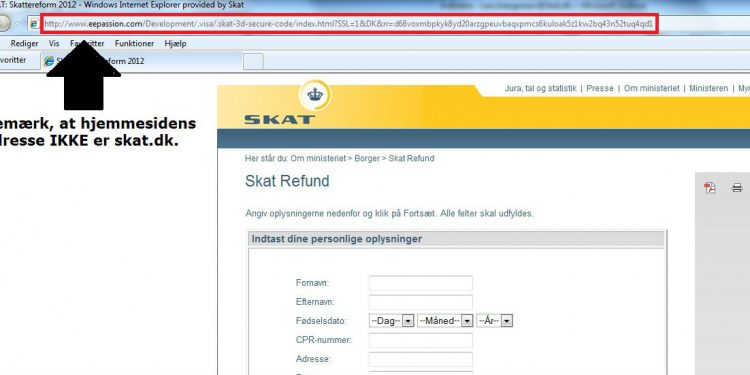
Task: Select the Skattereform 2012 browser tab
Action: click(x=141, y=61)
